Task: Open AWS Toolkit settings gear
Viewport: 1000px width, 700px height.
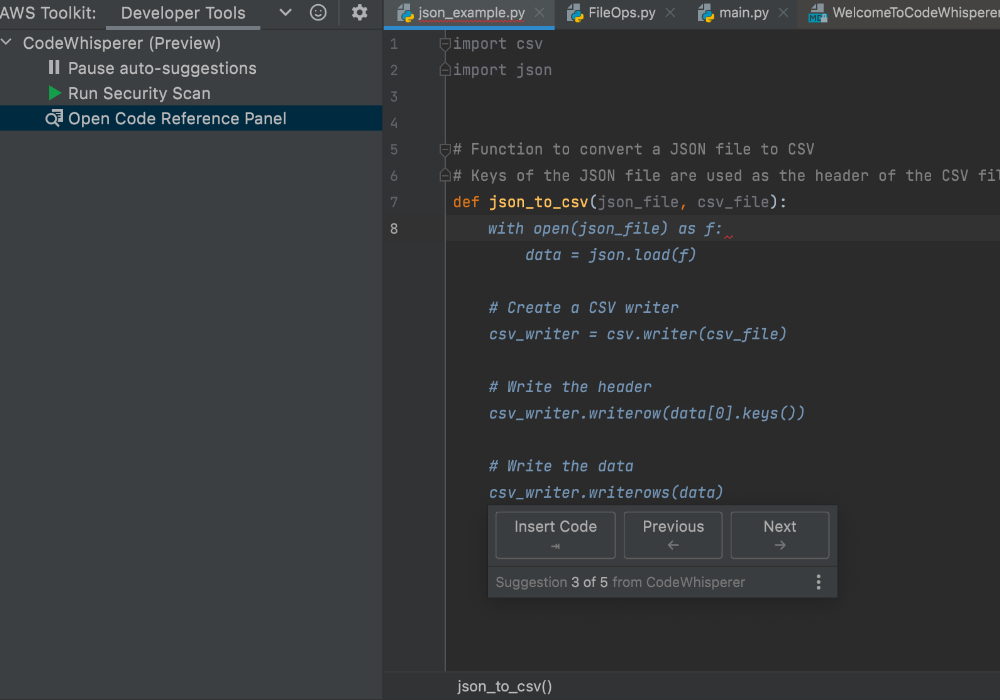Action: click(360, 13)
